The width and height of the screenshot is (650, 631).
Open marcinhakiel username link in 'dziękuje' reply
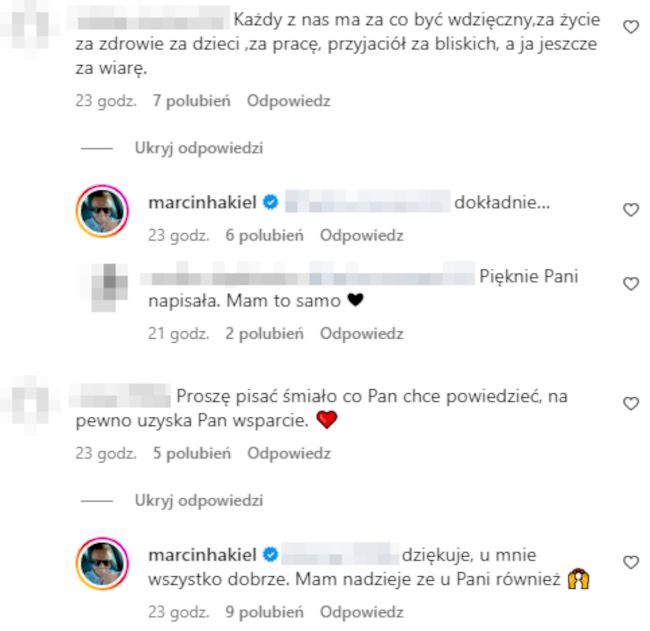tap(202, 554)
